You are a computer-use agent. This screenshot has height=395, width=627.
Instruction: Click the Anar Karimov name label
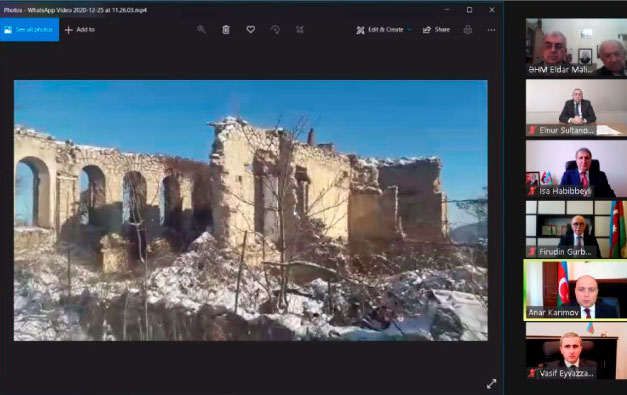pos(553,312)
